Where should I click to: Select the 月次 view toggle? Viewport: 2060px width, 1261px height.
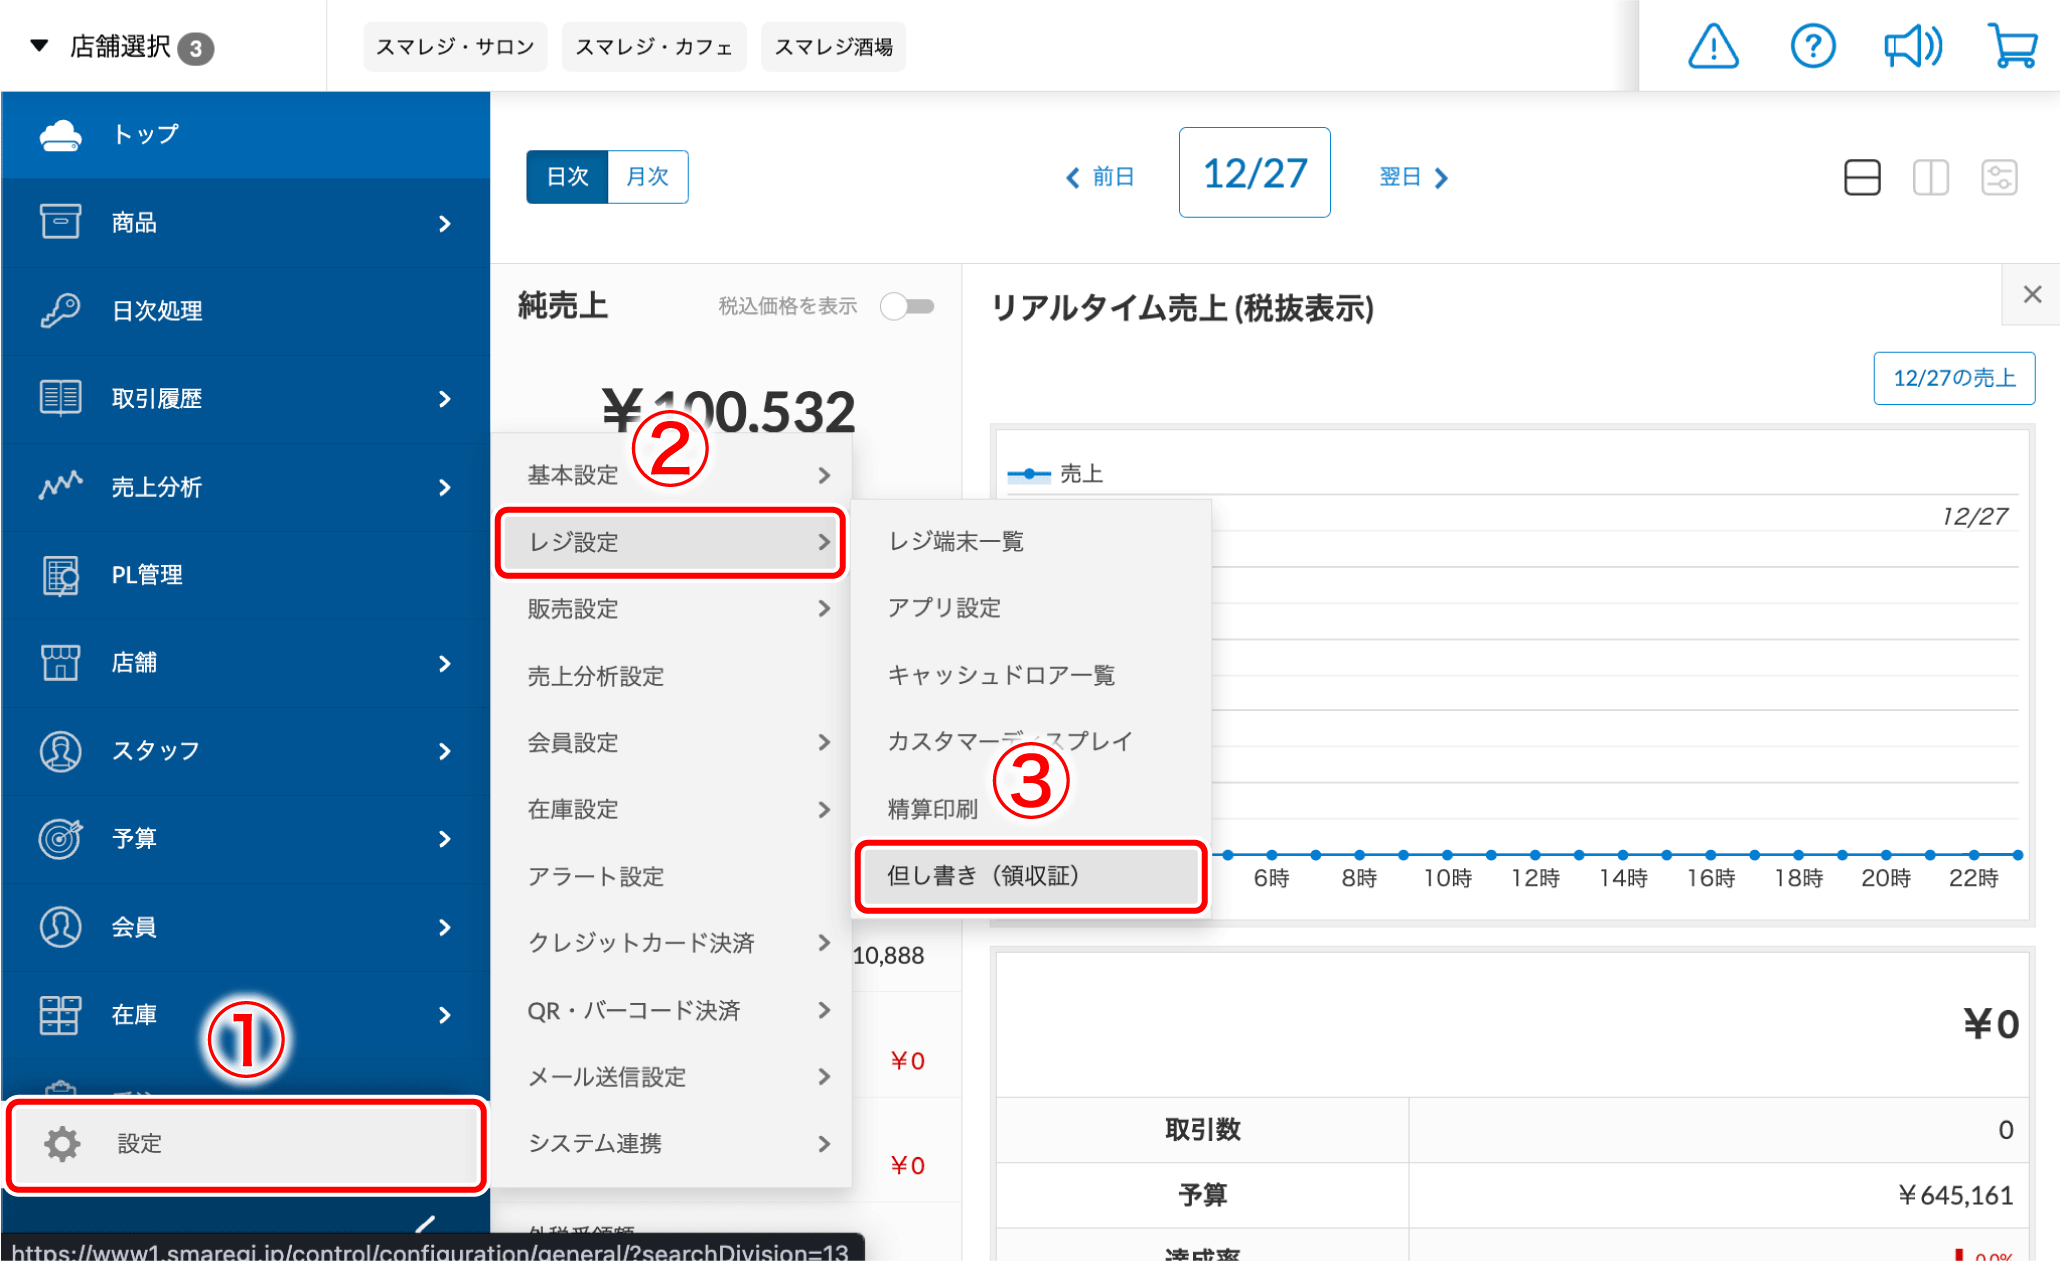pyautogui.click(x=647, y=177)
